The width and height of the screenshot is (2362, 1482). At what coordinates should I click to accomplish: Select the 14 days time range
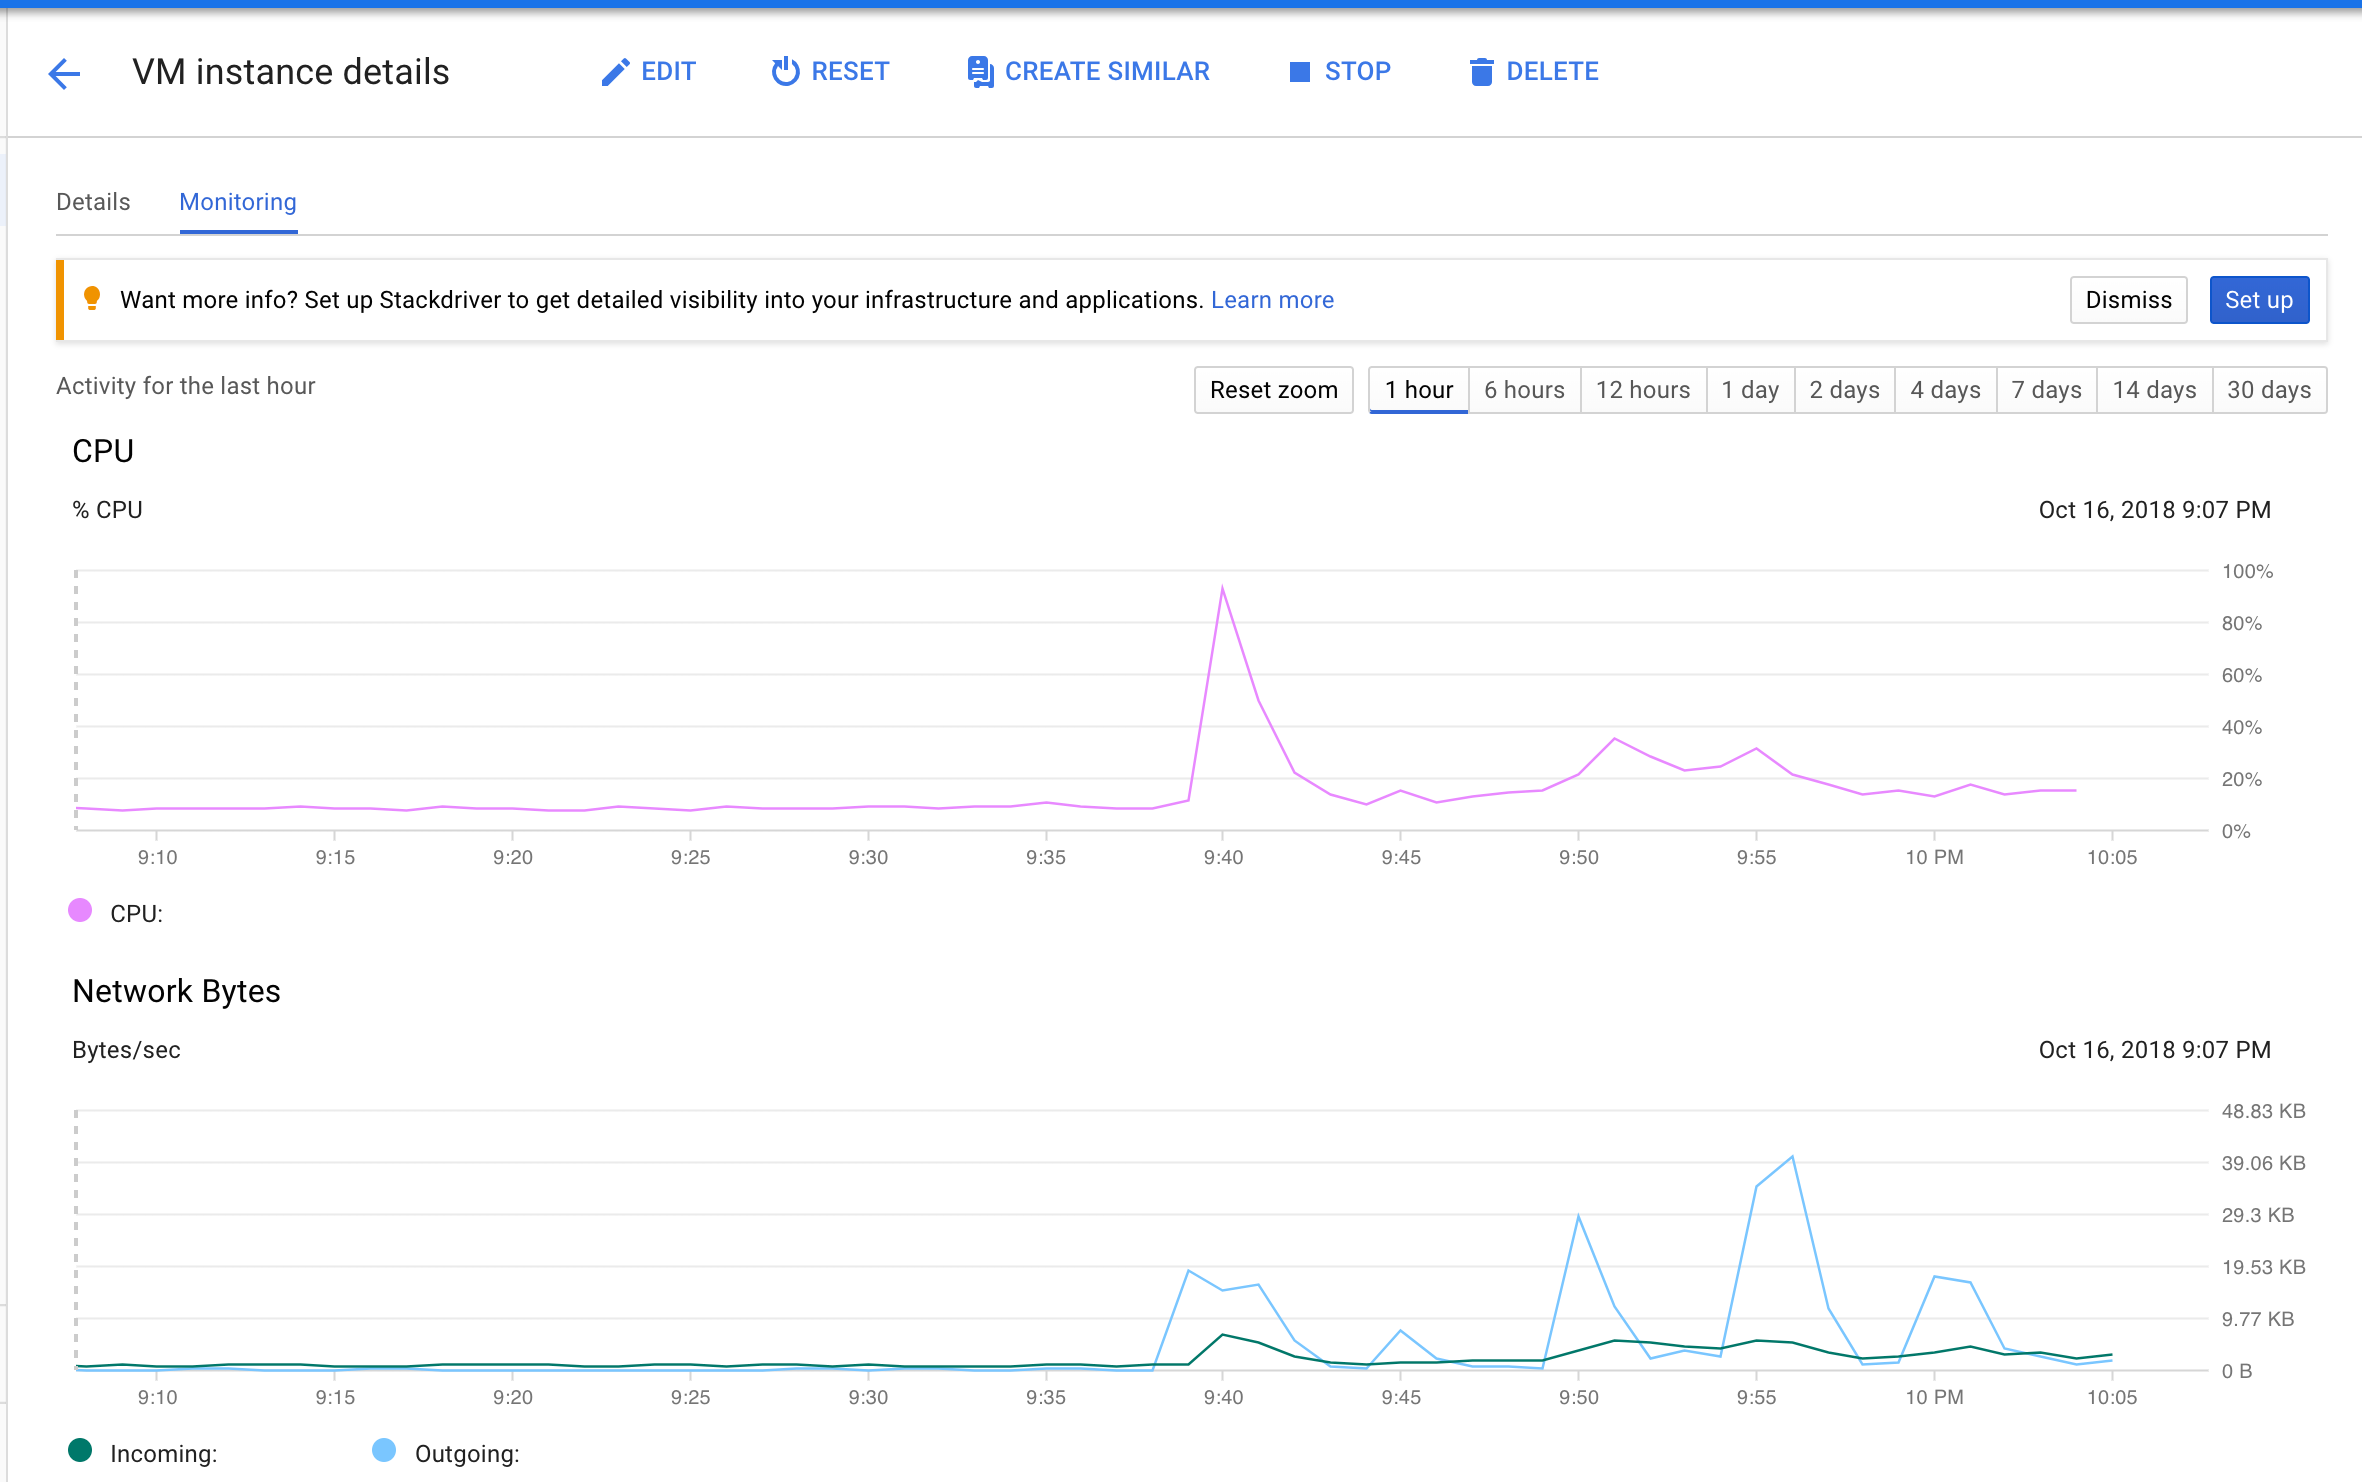click(x=2154, y=390)
